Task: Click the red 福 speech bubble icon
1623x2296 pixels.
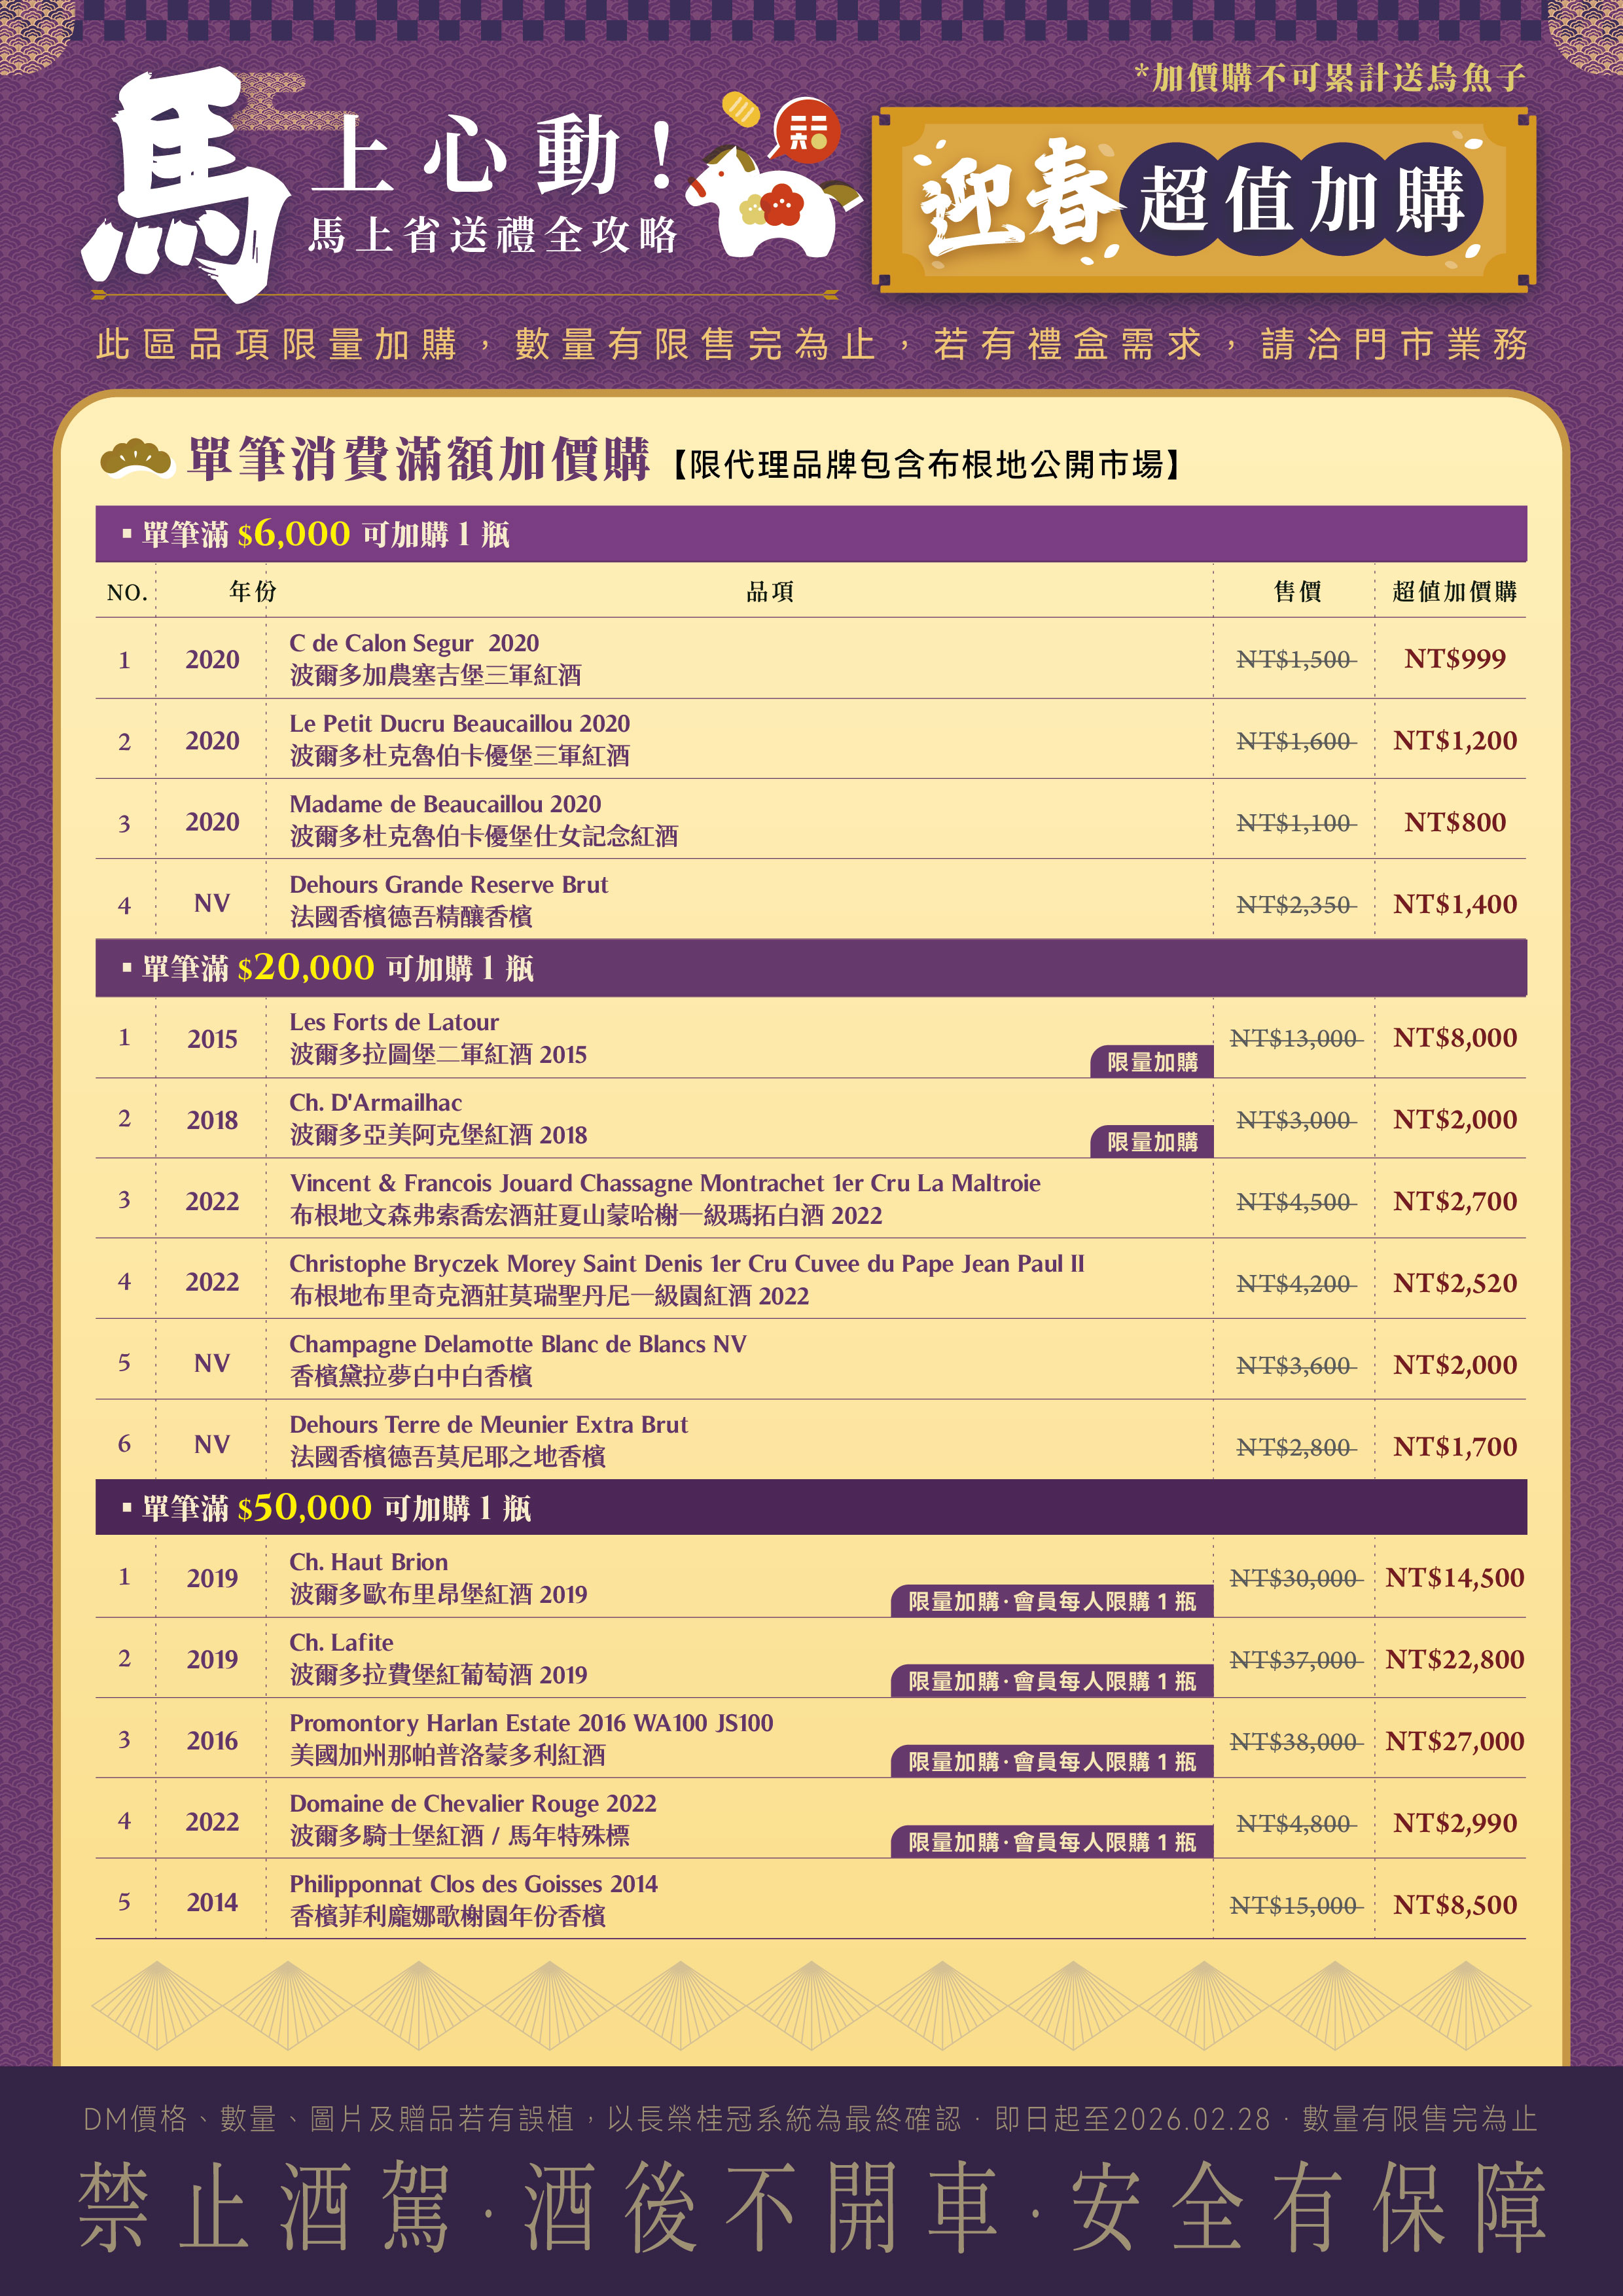Action: click(807, 130)
